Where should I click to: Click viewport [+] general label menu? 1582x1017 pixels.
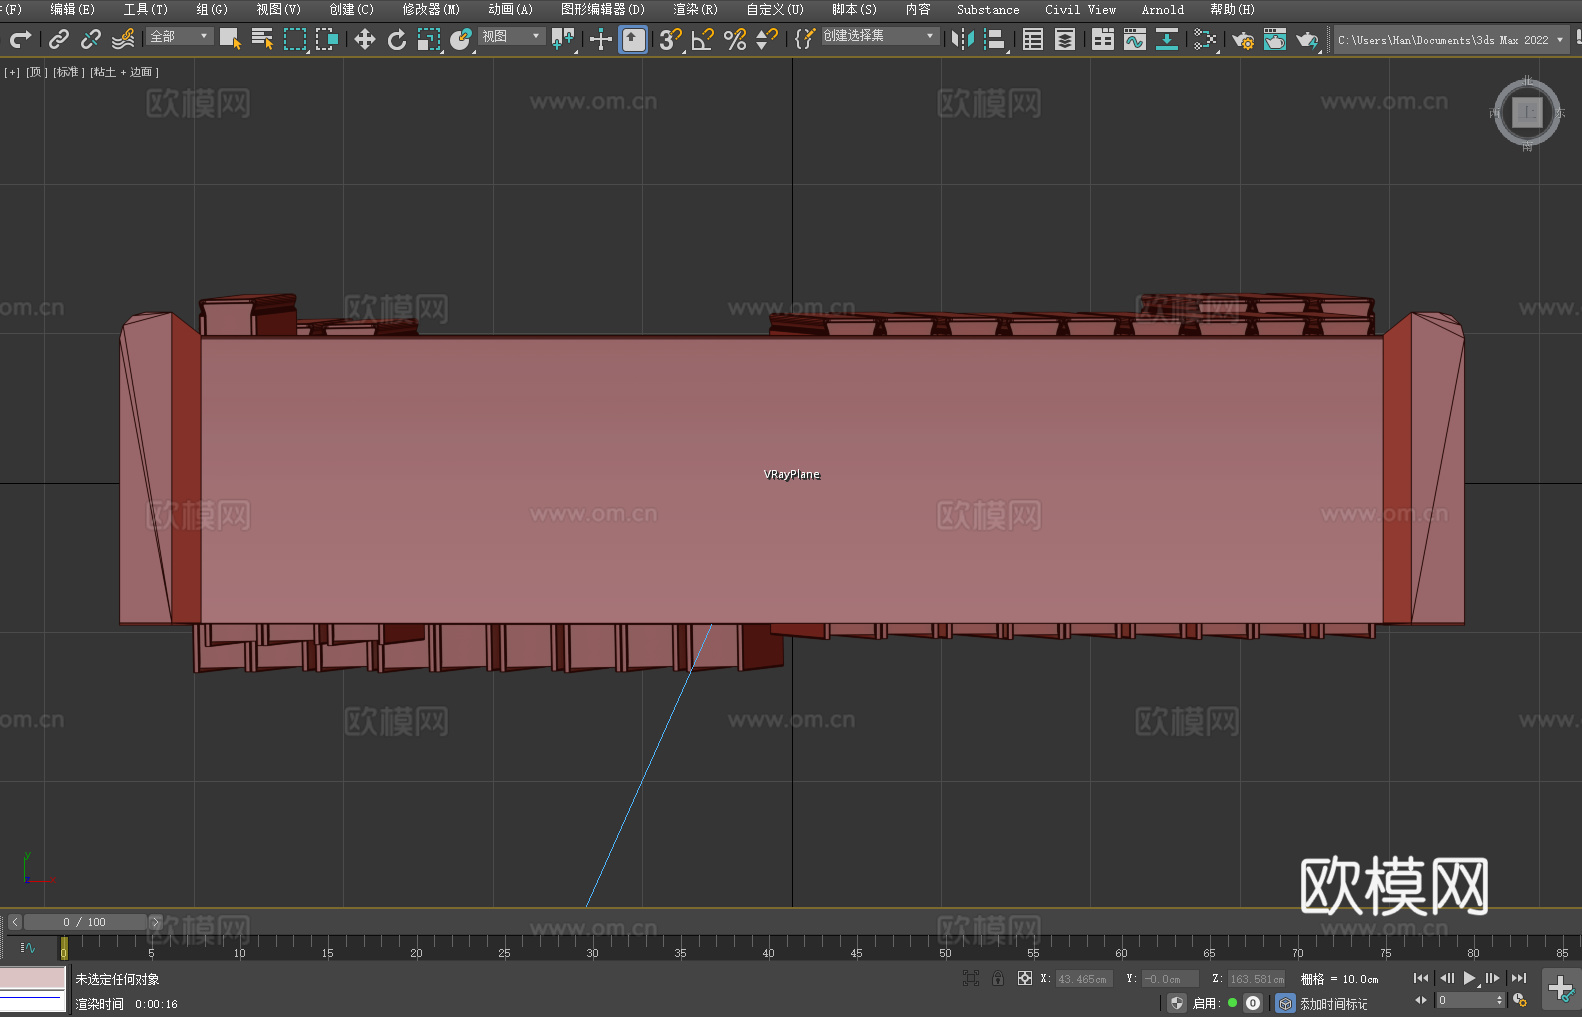[12, 72]
